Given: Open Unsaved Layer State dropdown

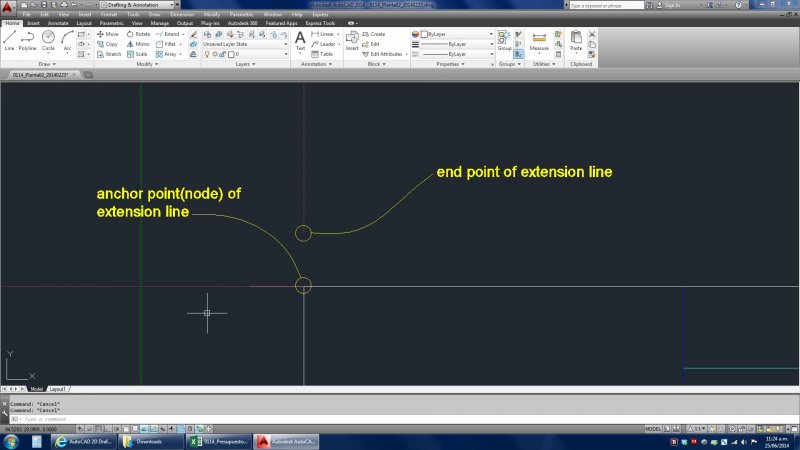Looking at the screenshot, I should click(245, 44).
